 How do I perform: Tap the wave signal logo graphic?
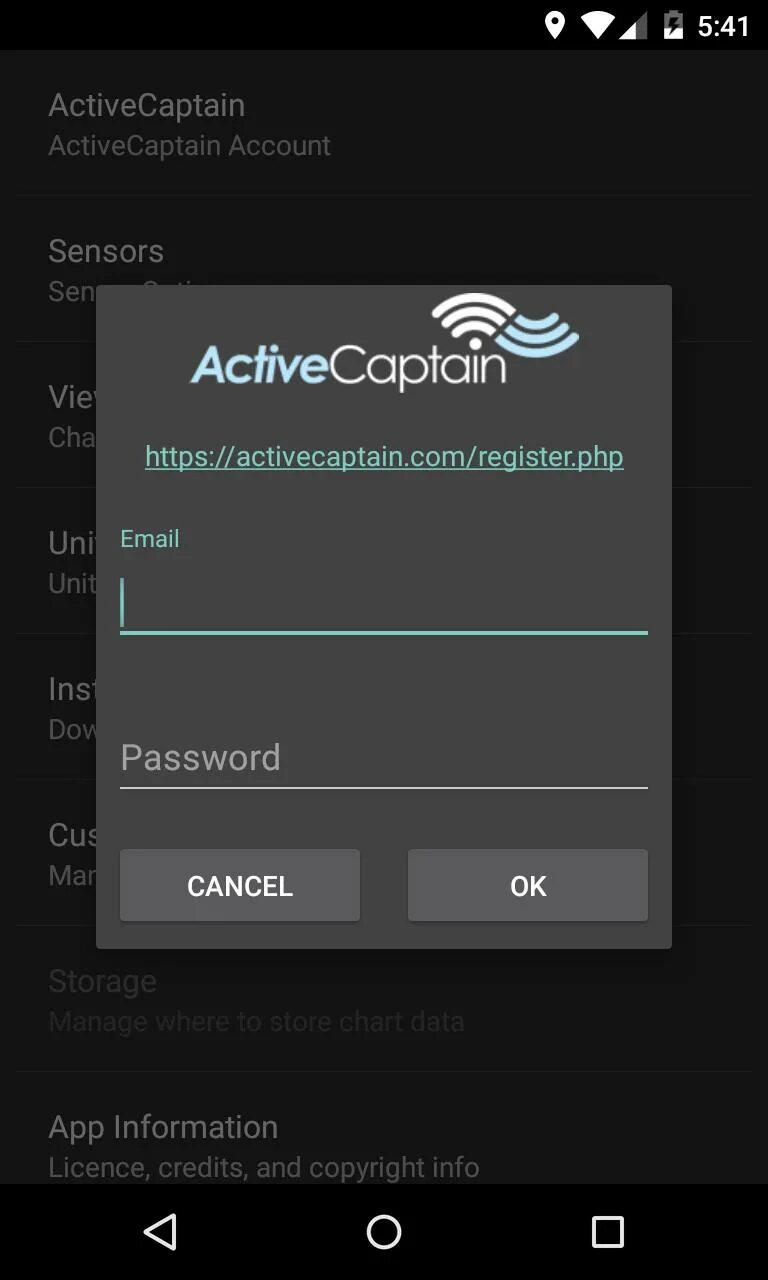[506, 325]
